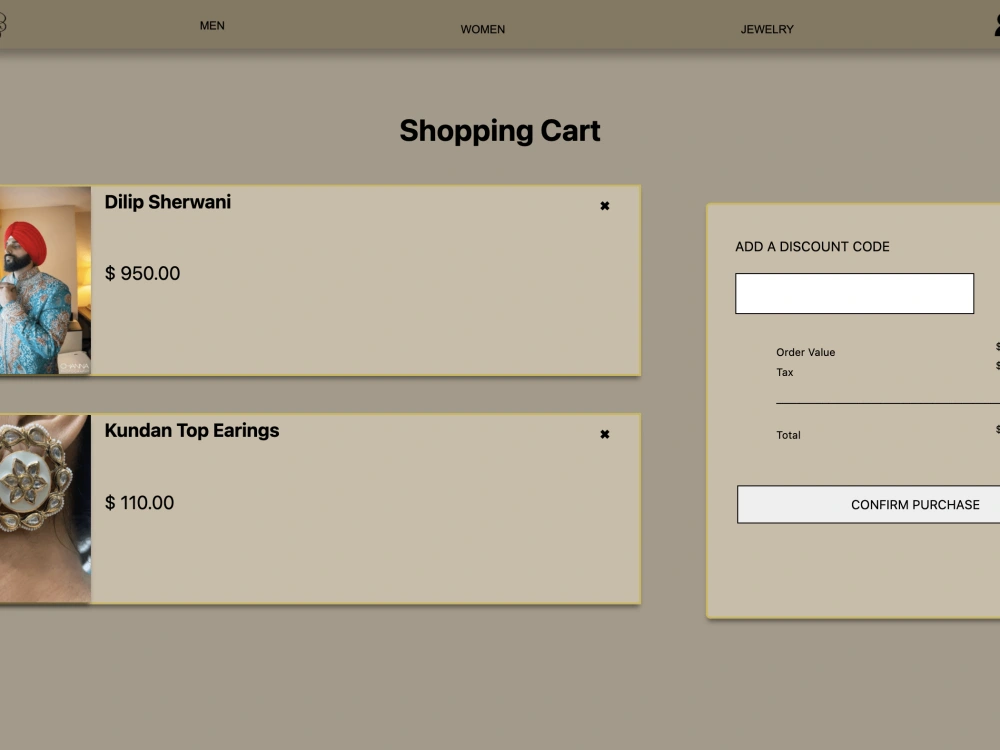
Task: Open the Kundan earrings product image
Action: coord(45,508)
